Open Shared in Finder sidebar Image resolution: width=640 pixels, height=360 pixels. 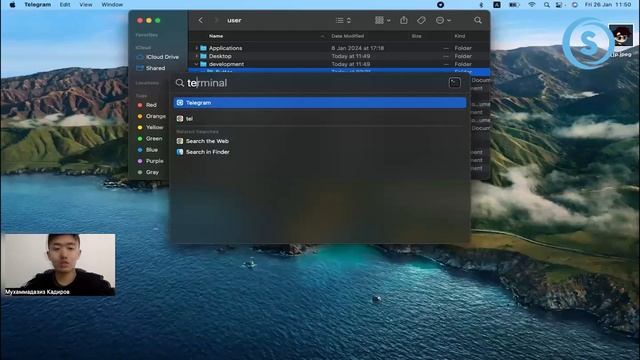[x=151, y=68]
